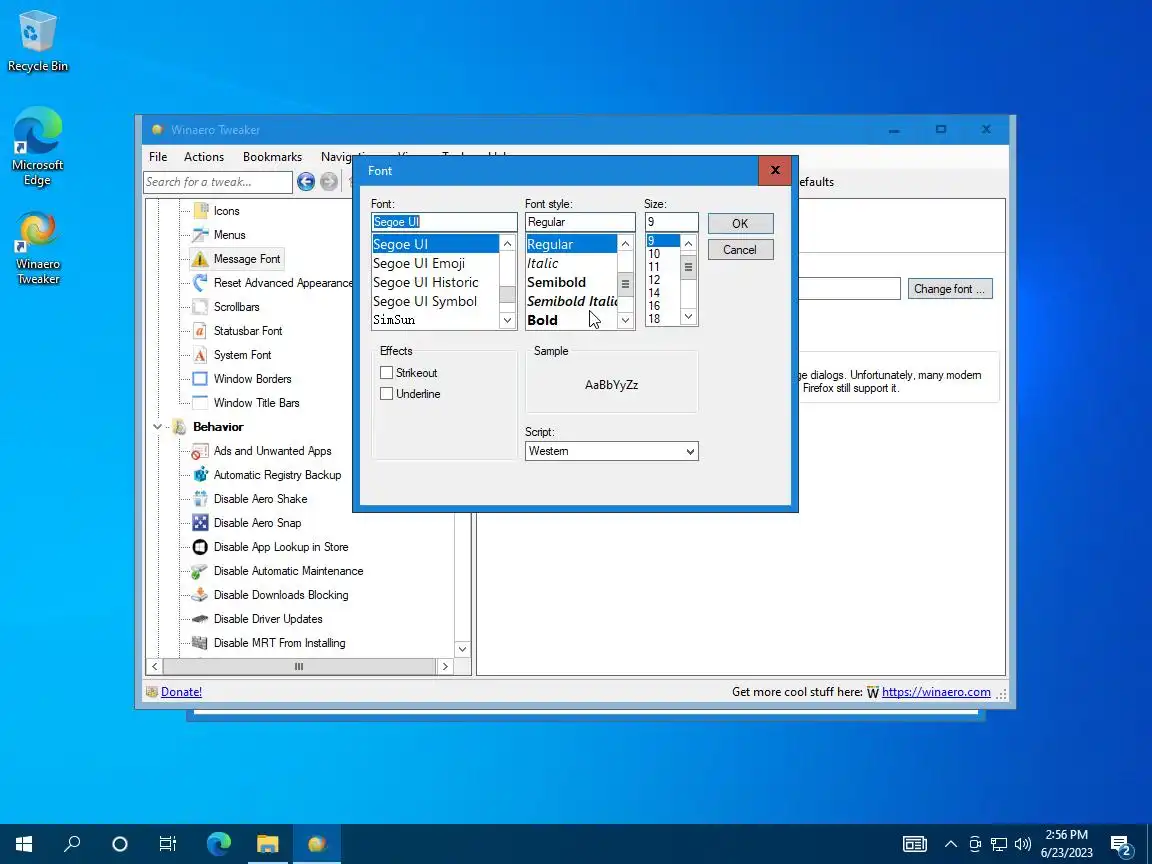Image resolution: width=1152 pixels, height=864 pixels.
Task: Click the Behavior category icon
Action: [179, 427]
